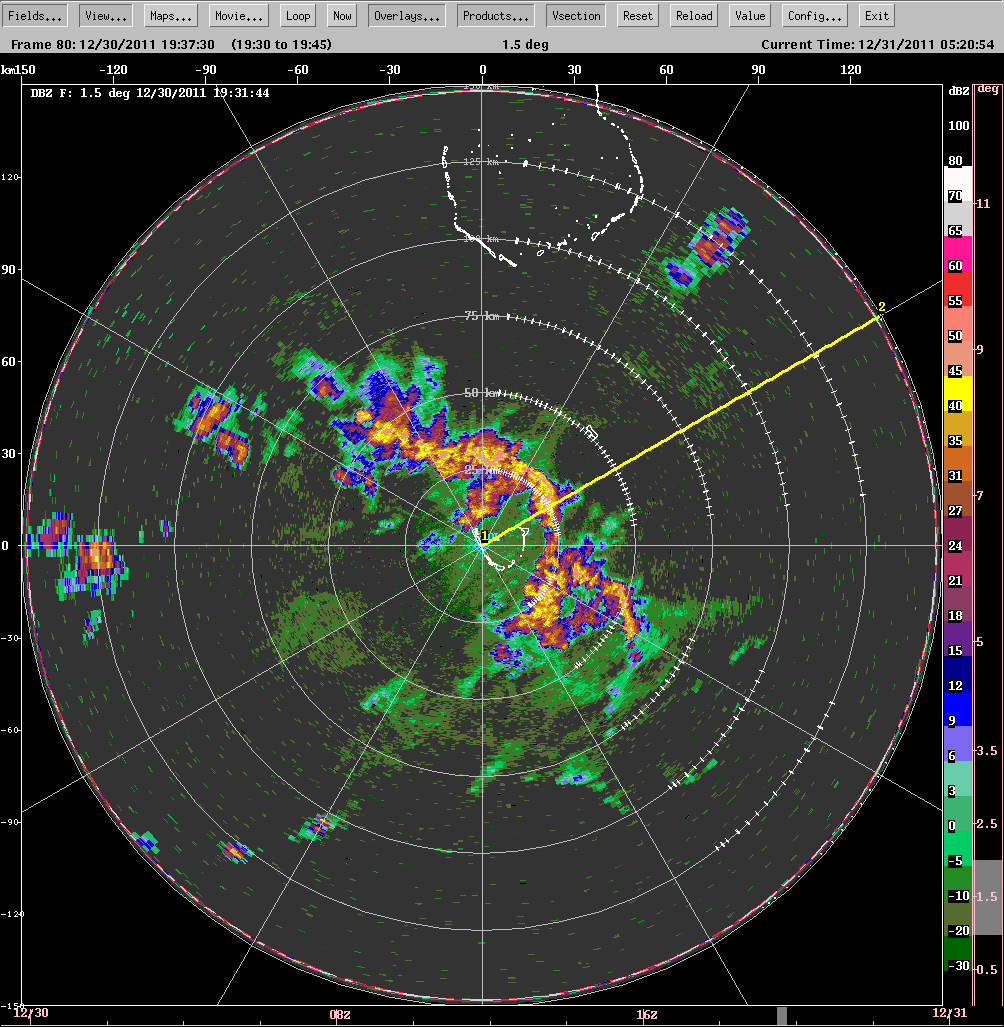Click the '75 km' range ring label
The image size is (1004, 1027).
pyautogui.click(x=481, y=316)
